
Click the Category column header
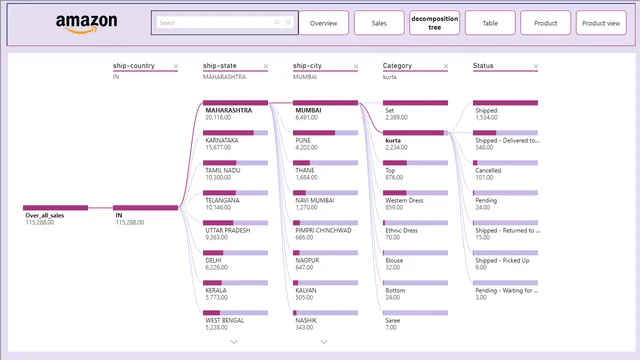pos(397,66)
